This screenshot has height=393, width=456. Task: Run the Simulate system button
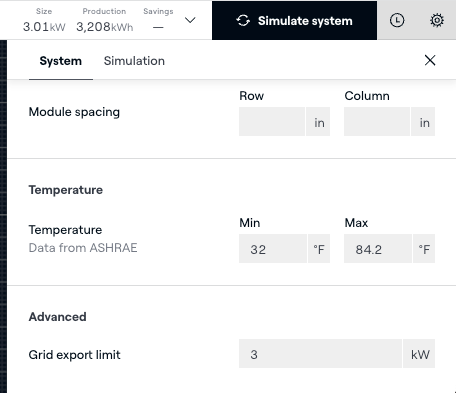pyautogui.click(x=294, y=21)
